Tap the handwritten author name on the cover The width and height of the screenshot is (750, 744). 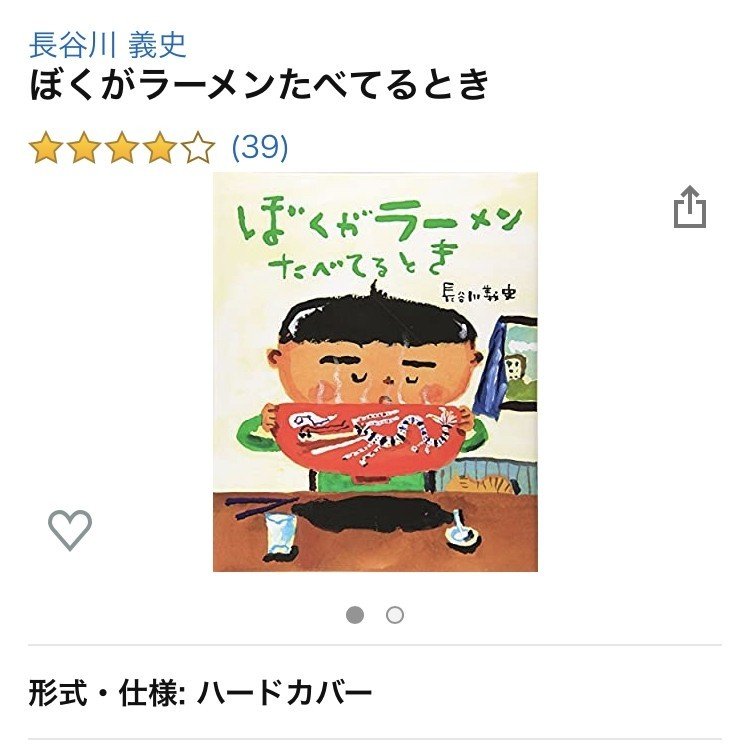478,291
